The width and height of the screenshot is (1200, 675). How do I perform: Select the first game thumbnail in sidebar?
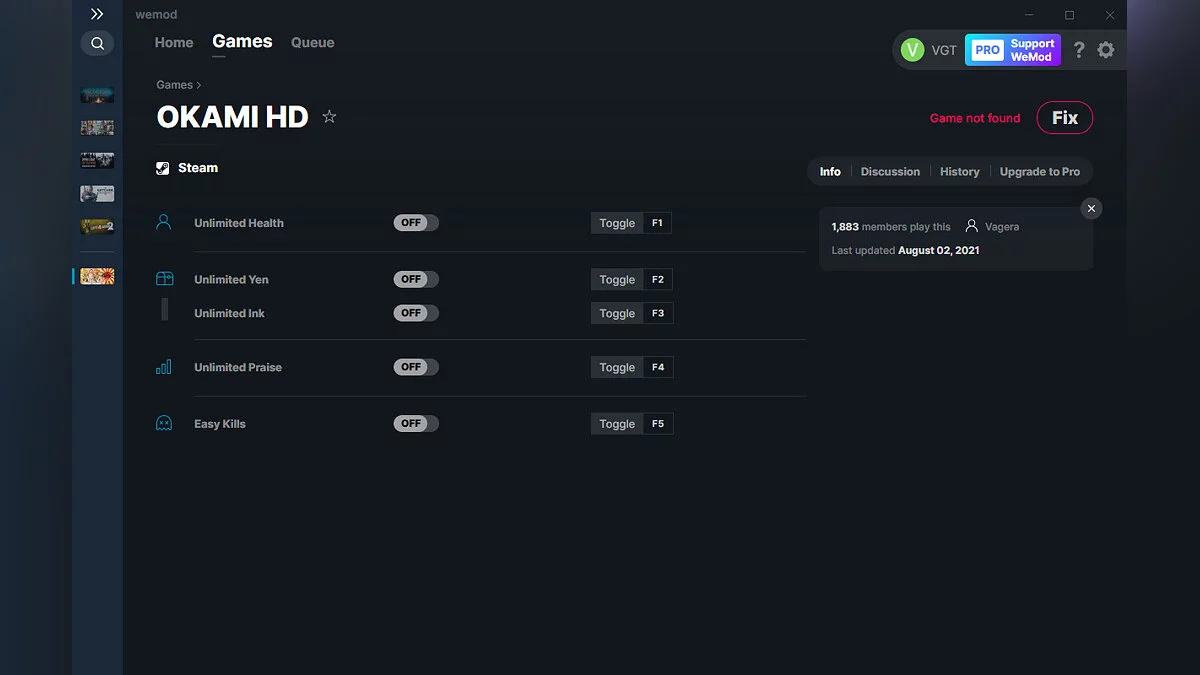coord(97,95)
